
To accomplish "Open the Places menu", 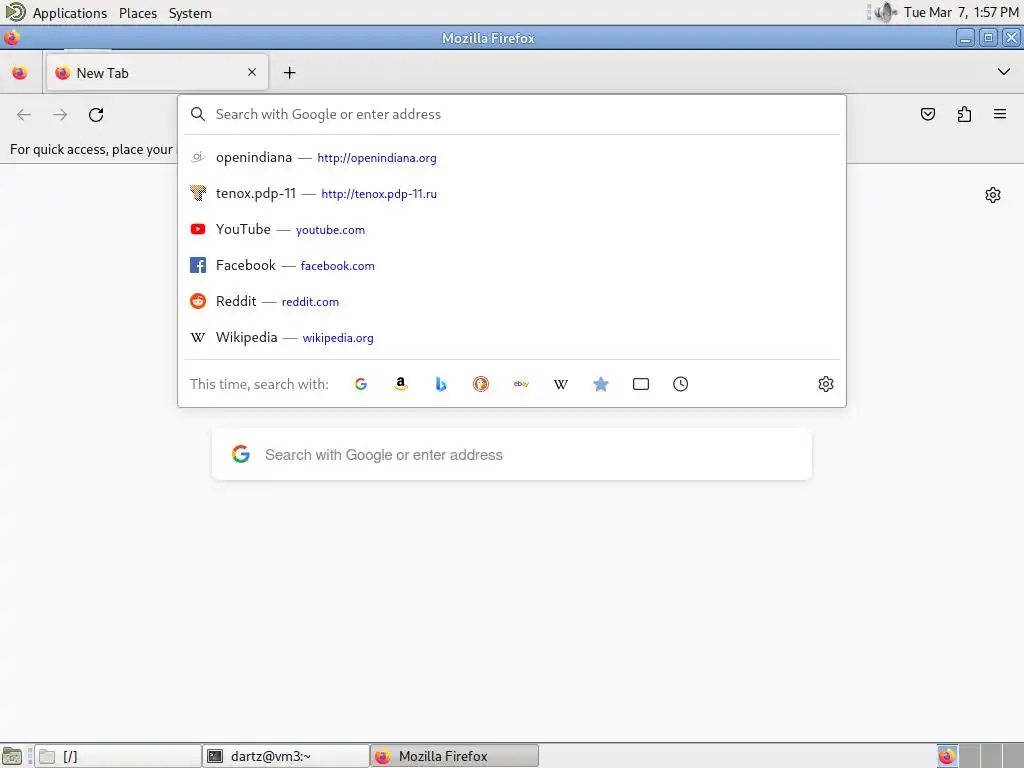I will tap(138, 13).
